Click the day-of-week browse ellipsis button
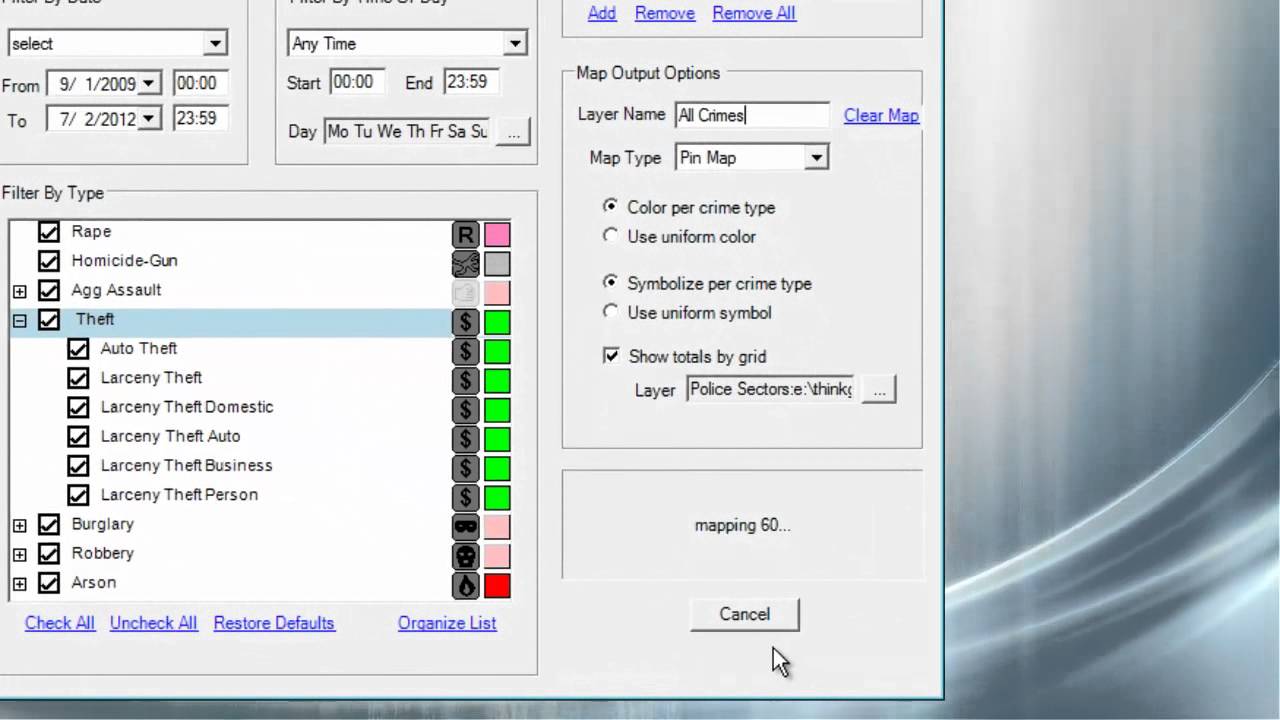Image resolution: width=1280 pixels, height=720 pixels. click(x=513, y=132)
